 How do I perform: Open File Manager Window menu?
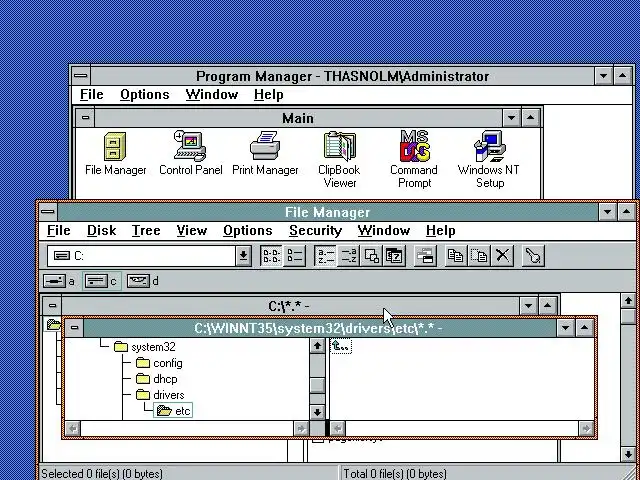pos(384,231)
